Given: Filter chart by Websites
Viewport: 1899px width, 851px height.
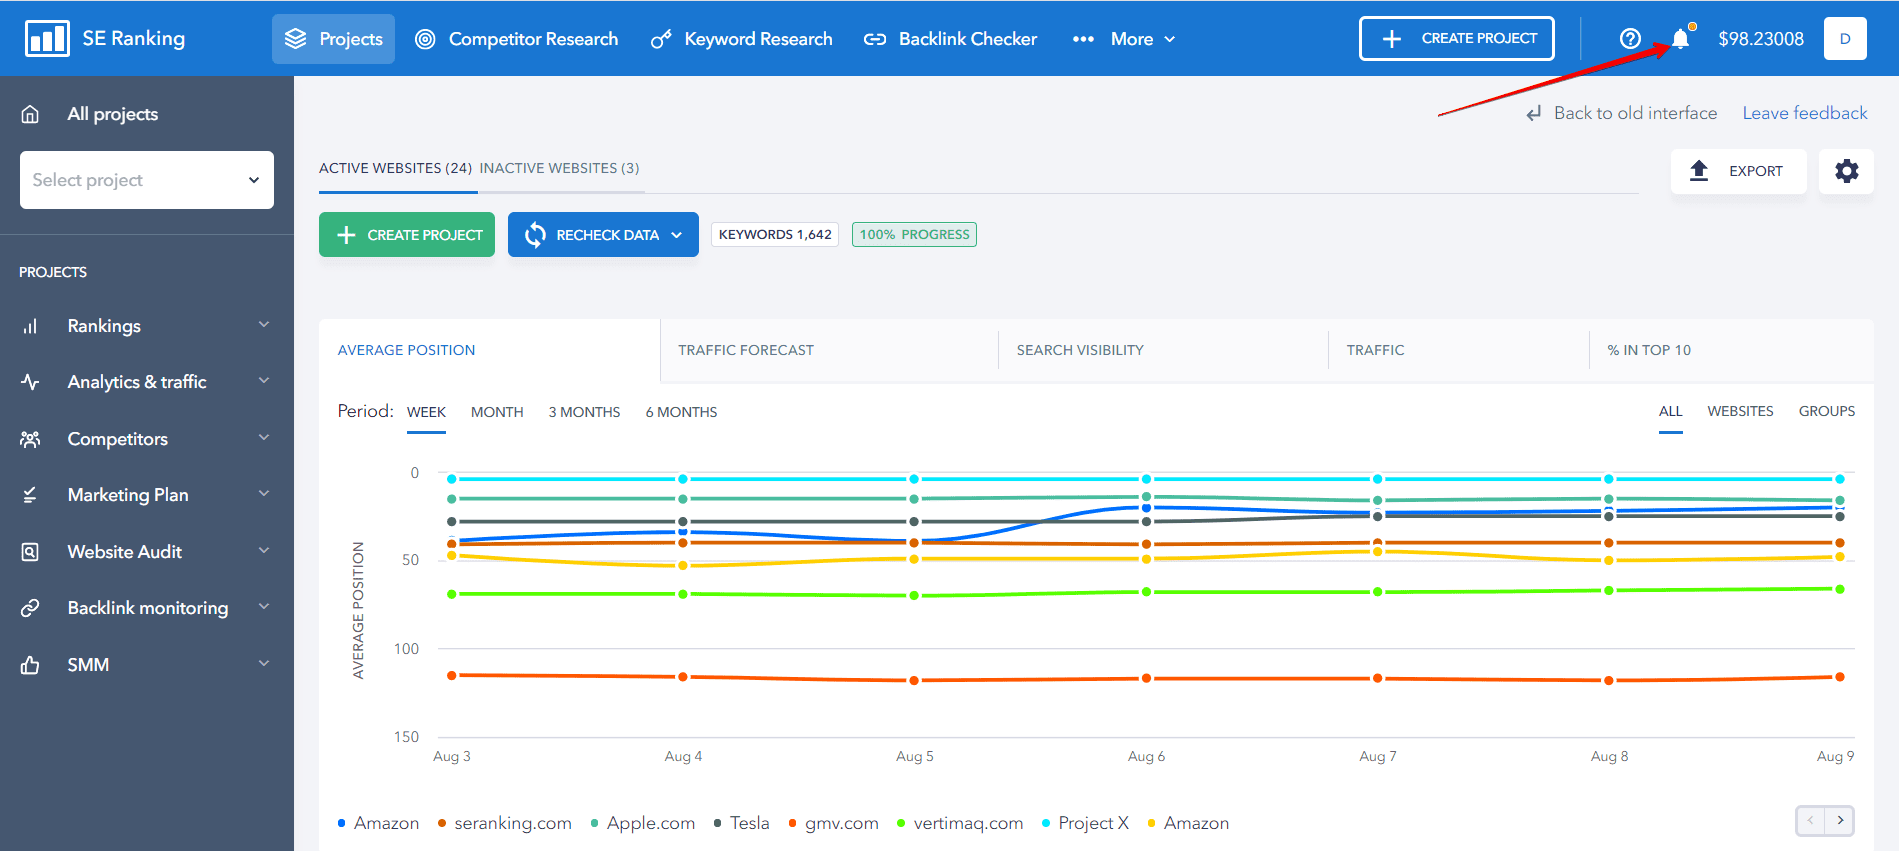Looking at the screenshot, I should pyautogui.click(x=1740, y=411).
